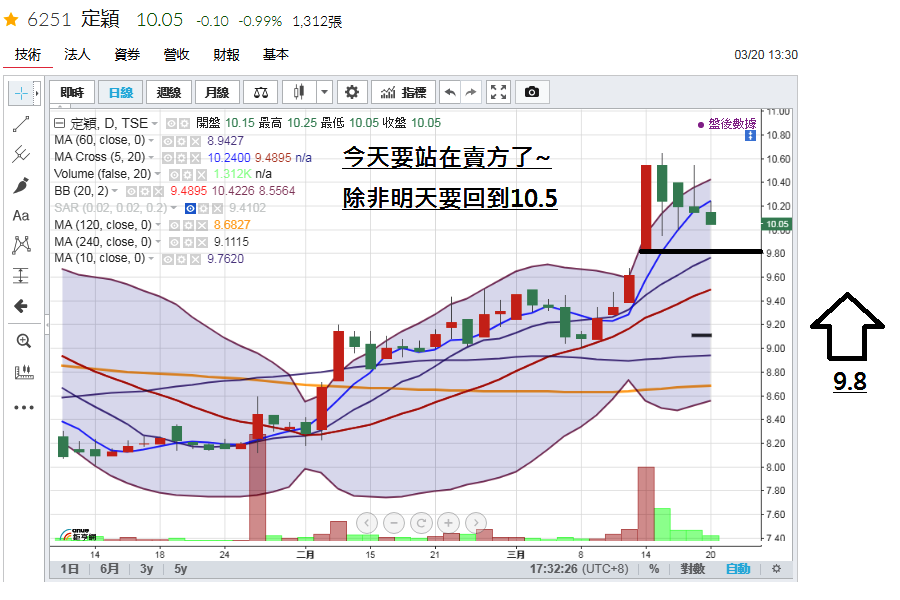
Task: Switch to the 技術 tab
Action: (28, 55)
